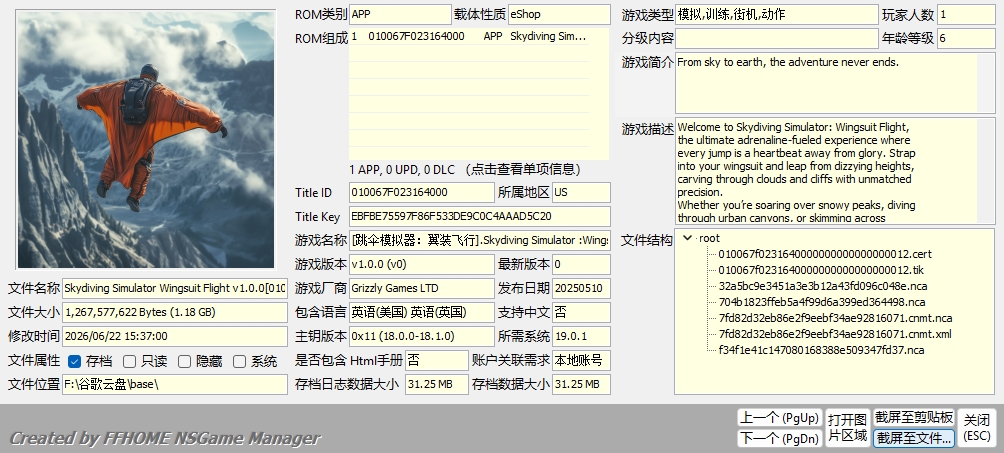This screenshot has height=453, width=1004.
Task: Click the 文件大小 1,267,577,622 Bytes field
Action: (x=175, y=312)
